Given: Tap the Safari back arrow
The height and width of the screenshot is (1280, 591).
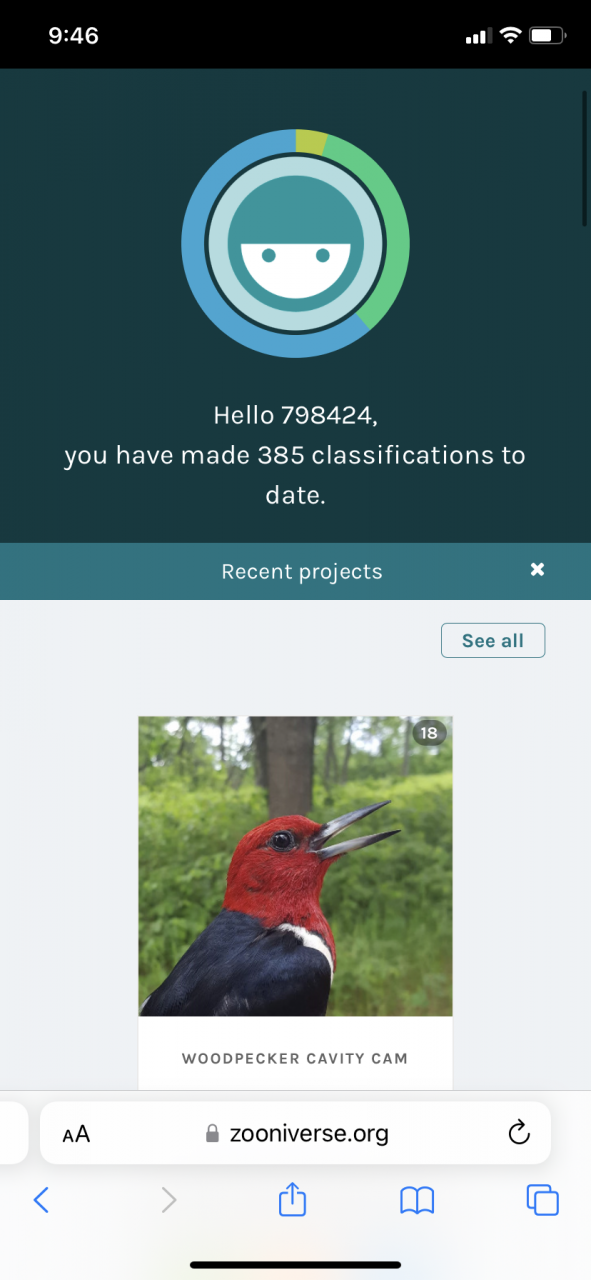Looking at the screenshot, I should pos(41,1199).
